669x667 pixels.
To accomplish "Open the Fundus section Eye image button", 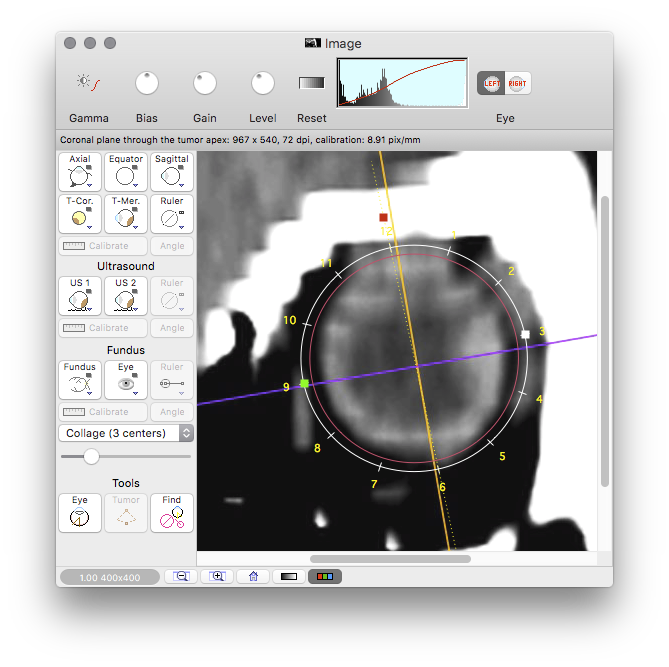I will [126, 380].
